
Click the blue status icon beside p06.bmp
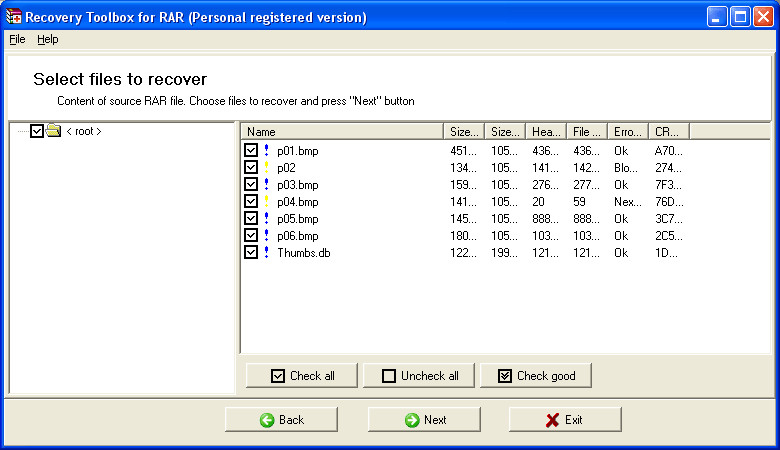pos(266,235)
